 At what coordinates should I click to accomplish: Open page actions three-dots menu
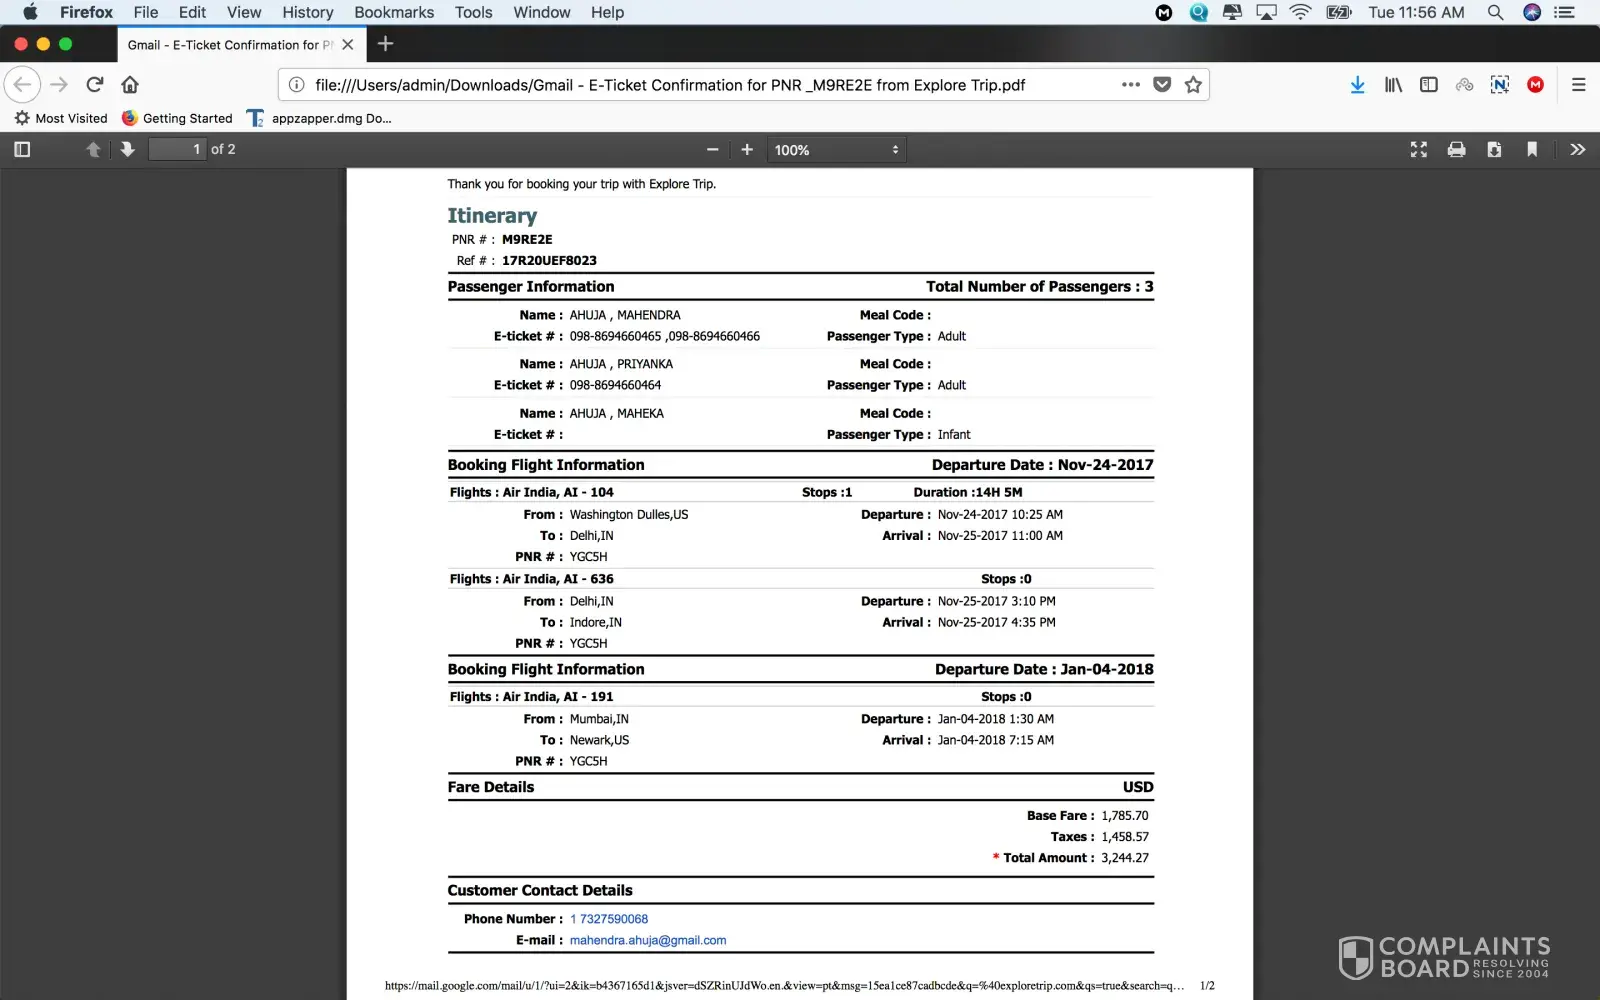(1130, 85)
